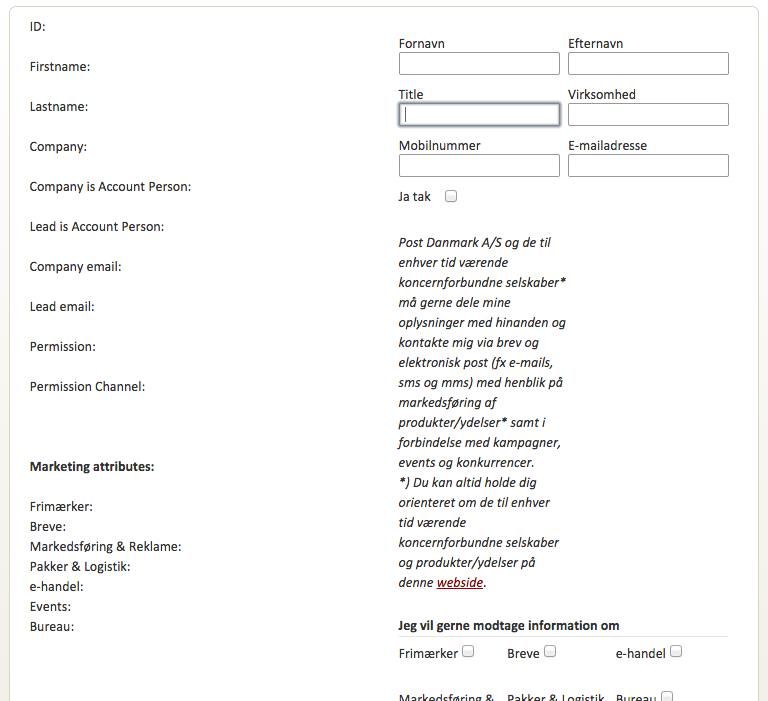Image resolution: width=768 pixels, height=701 pixels.
Task: Focus the Mobilnummer input box
Action: (x=479, y=166)
